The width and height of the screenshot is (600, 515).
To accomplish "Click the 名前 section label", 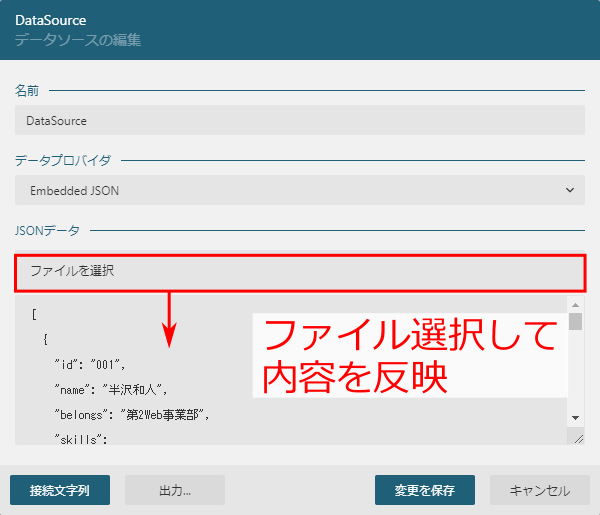I will click(27, 91).
